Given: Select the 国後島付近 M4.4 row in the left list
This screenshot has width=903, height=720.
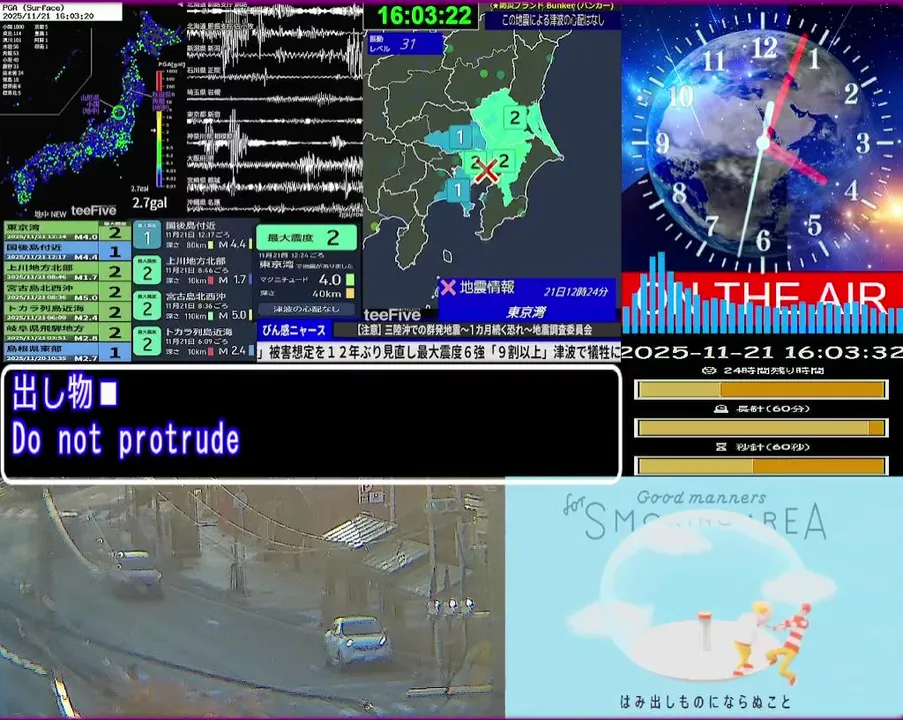Looking at the screenshot, I should pyautogui.click(x=67, y=252).
